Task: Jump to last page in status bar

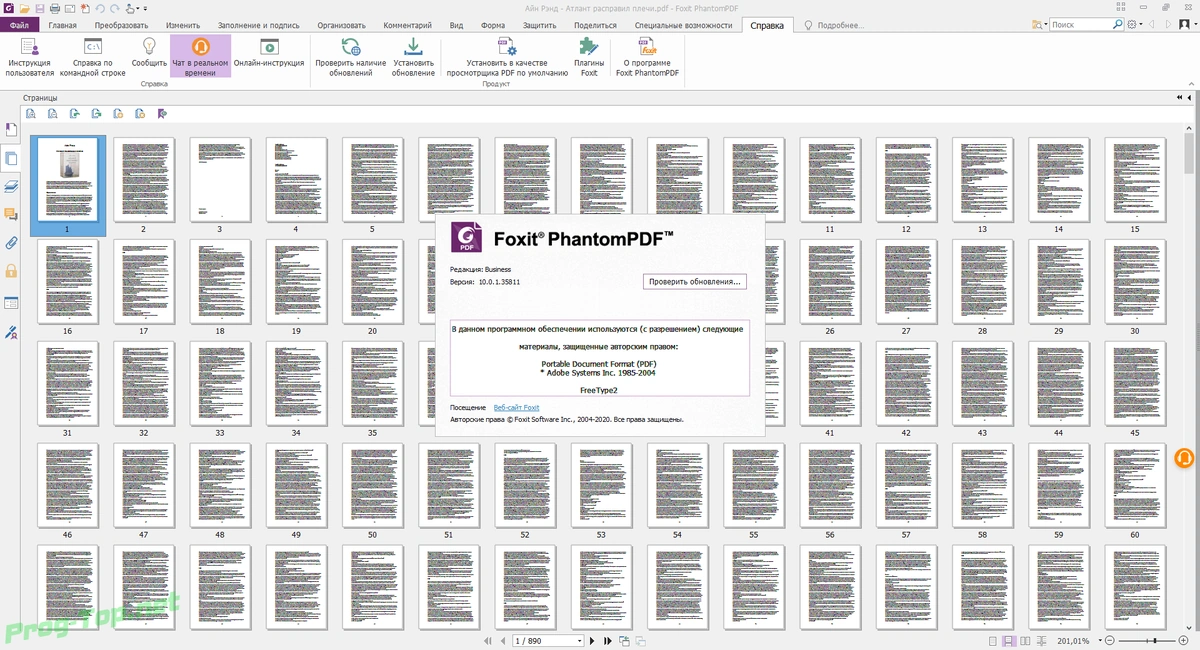Action: coord(608,640)
